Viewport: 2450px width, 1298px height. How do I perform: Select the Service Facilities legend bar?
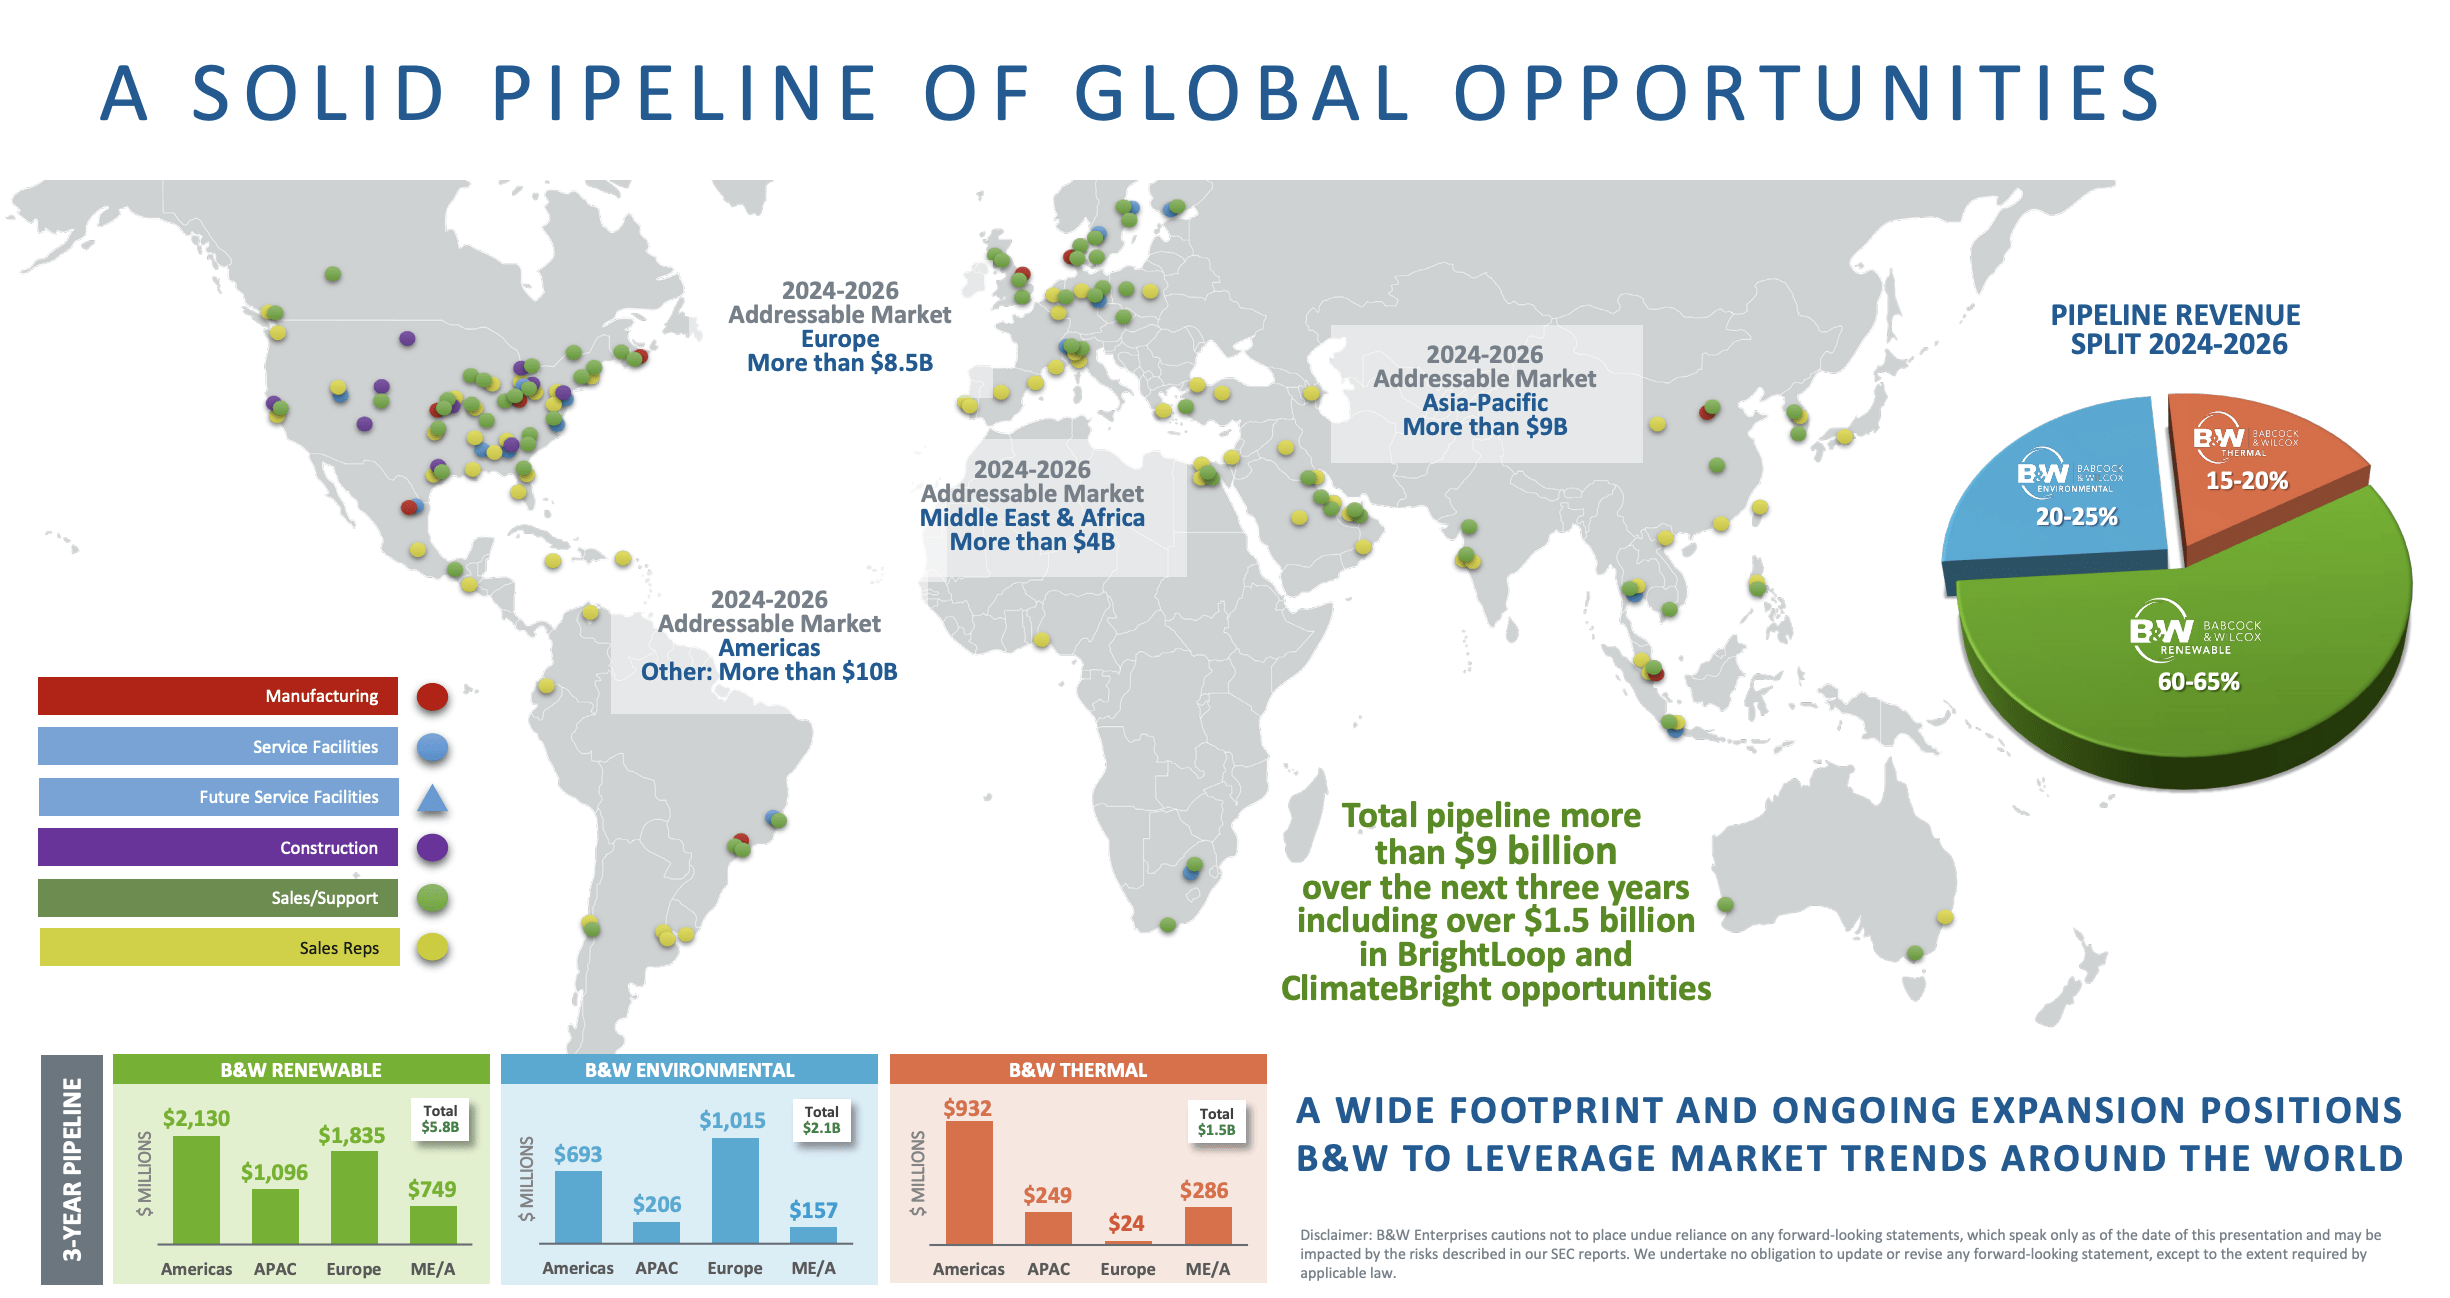coord(218,746)
